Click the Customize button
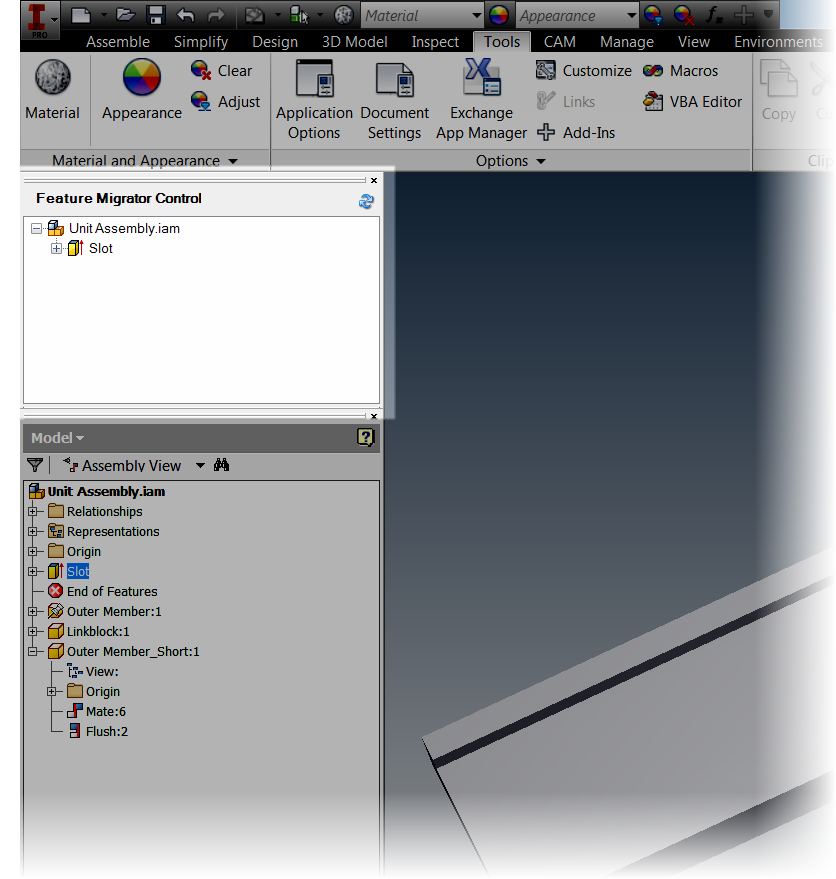This screenshot has width=836, height=879. click(x=595, y=71)
